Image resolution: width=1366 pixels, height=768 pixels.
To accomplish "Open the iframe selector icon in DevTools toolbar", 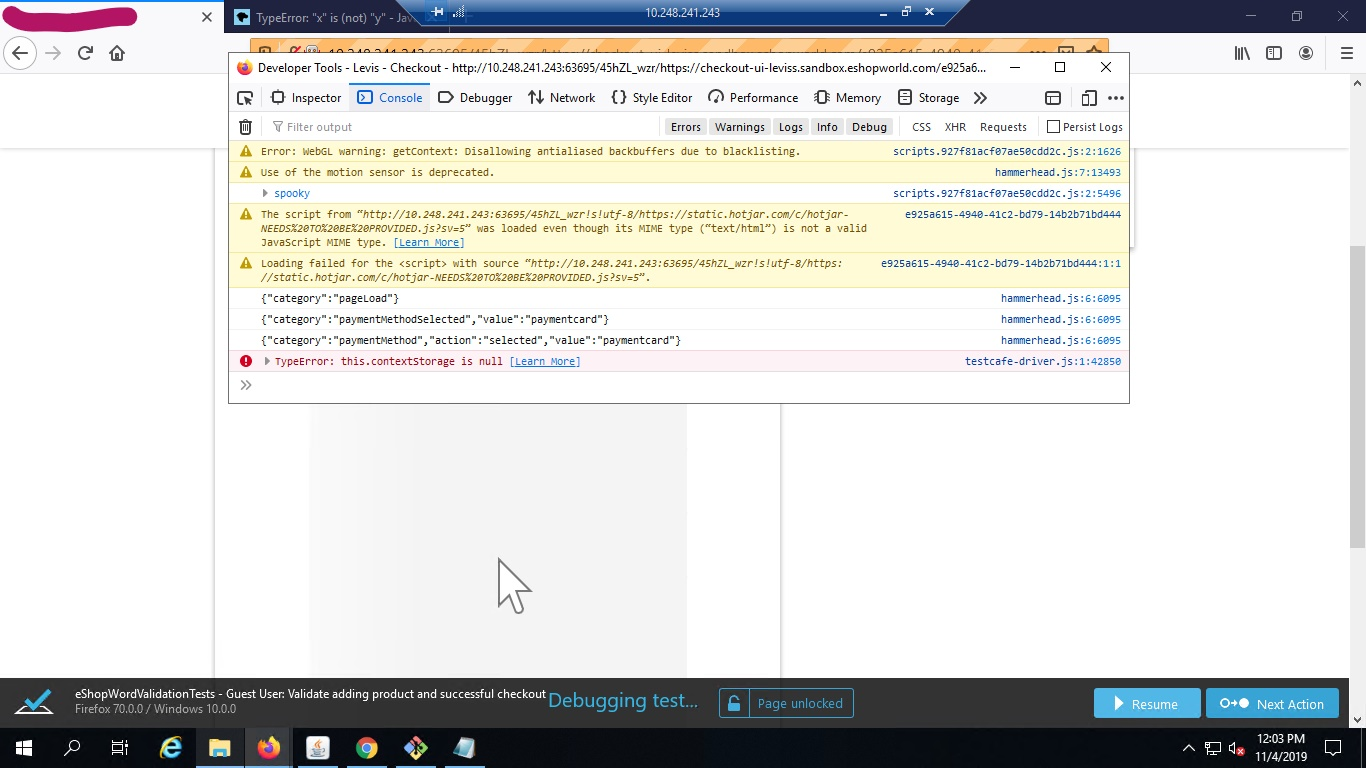I will (1053, 97).
